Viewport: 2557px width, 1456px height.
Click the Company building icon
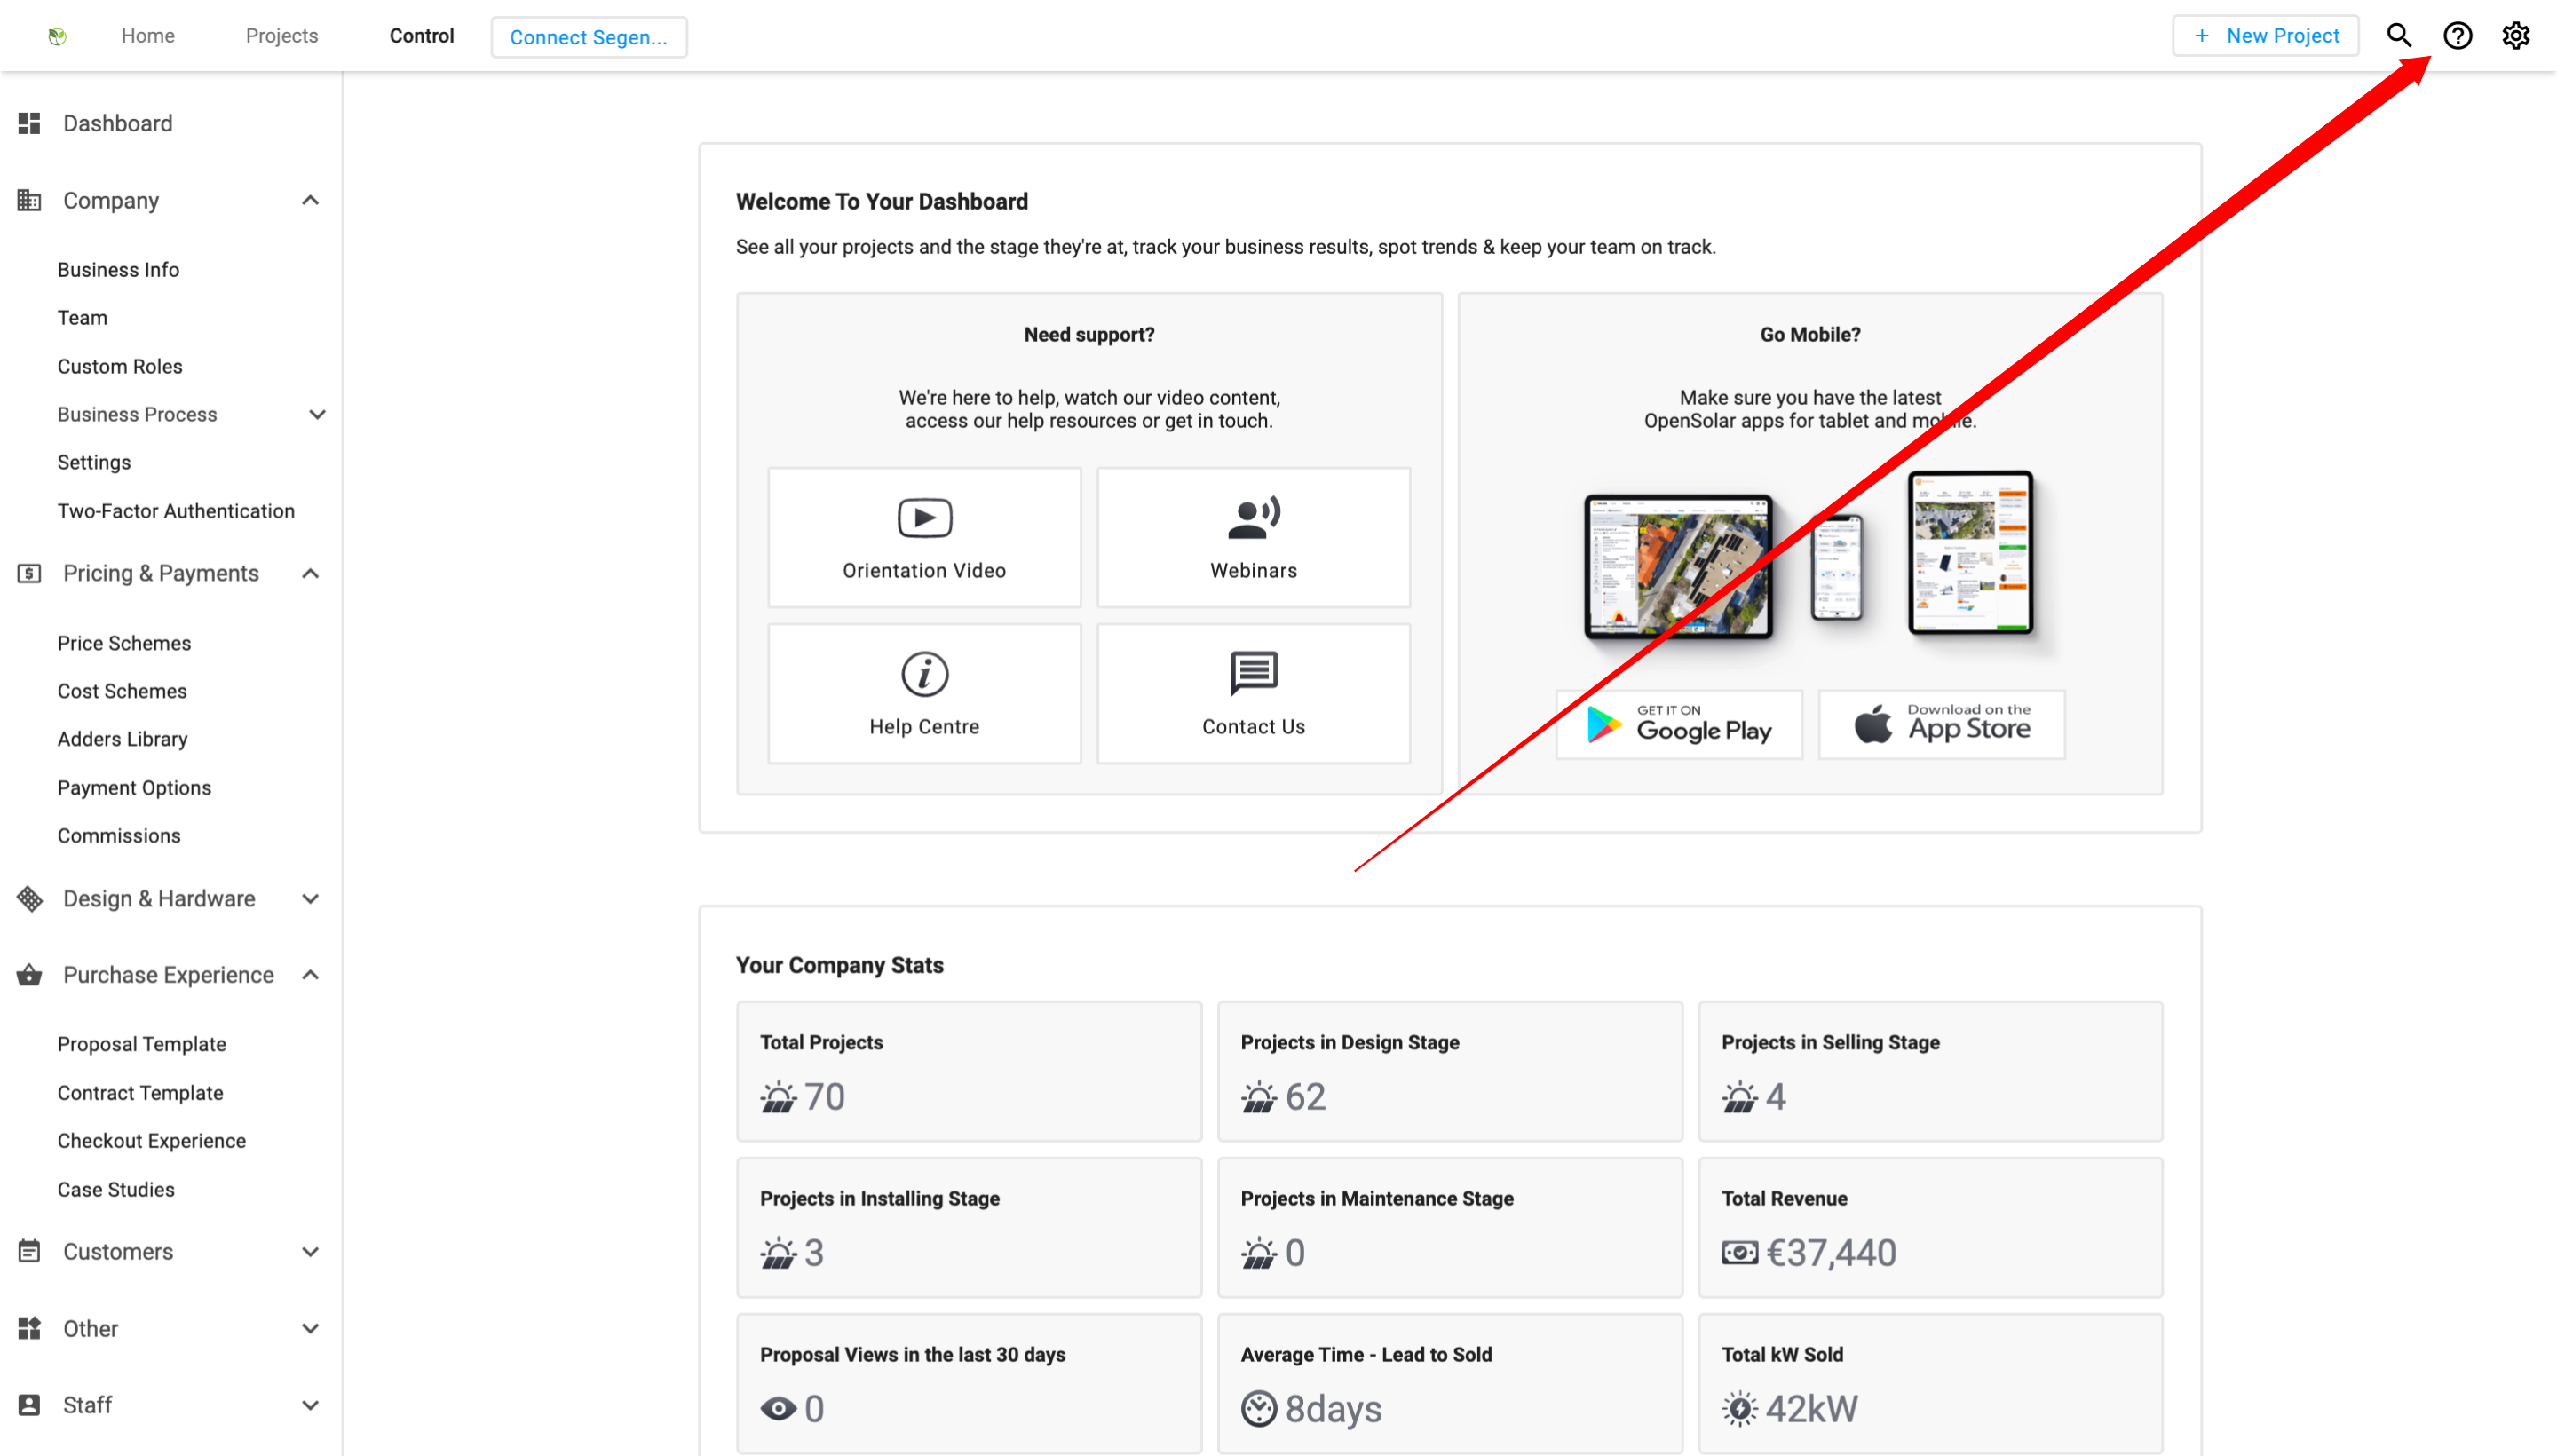click(29, 200)
